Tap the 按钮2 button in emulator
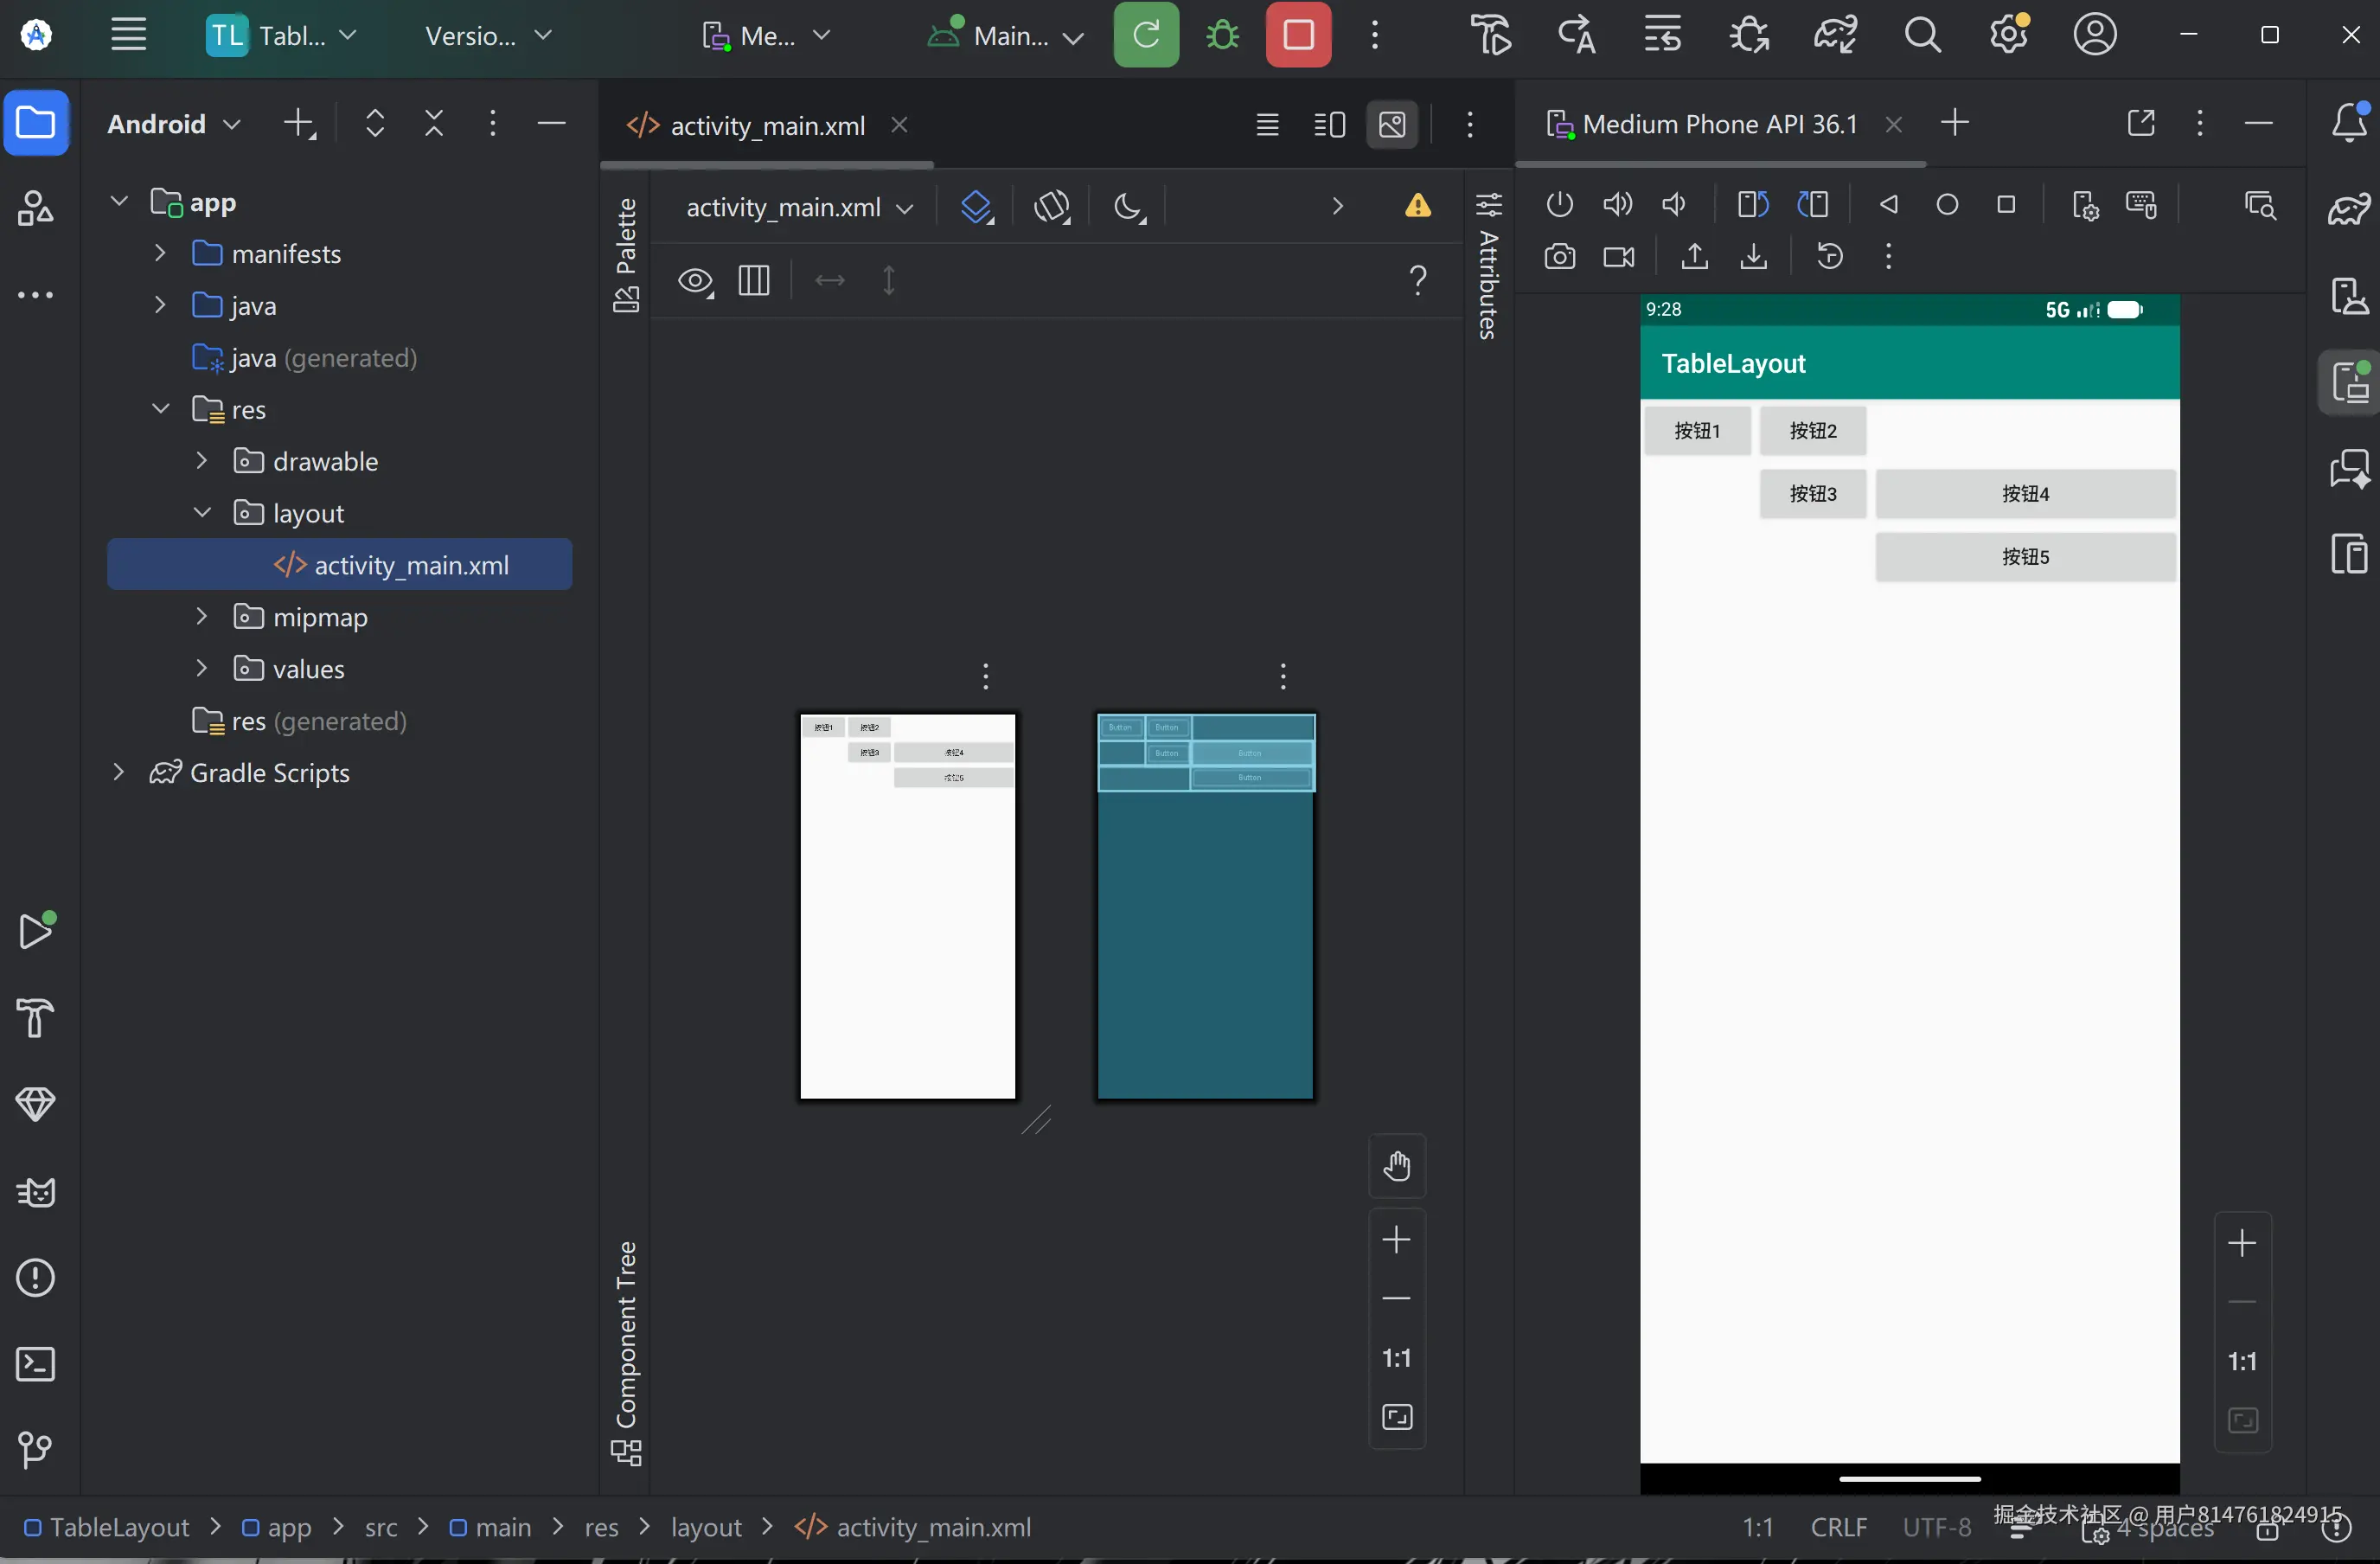 coord(1813,431)
